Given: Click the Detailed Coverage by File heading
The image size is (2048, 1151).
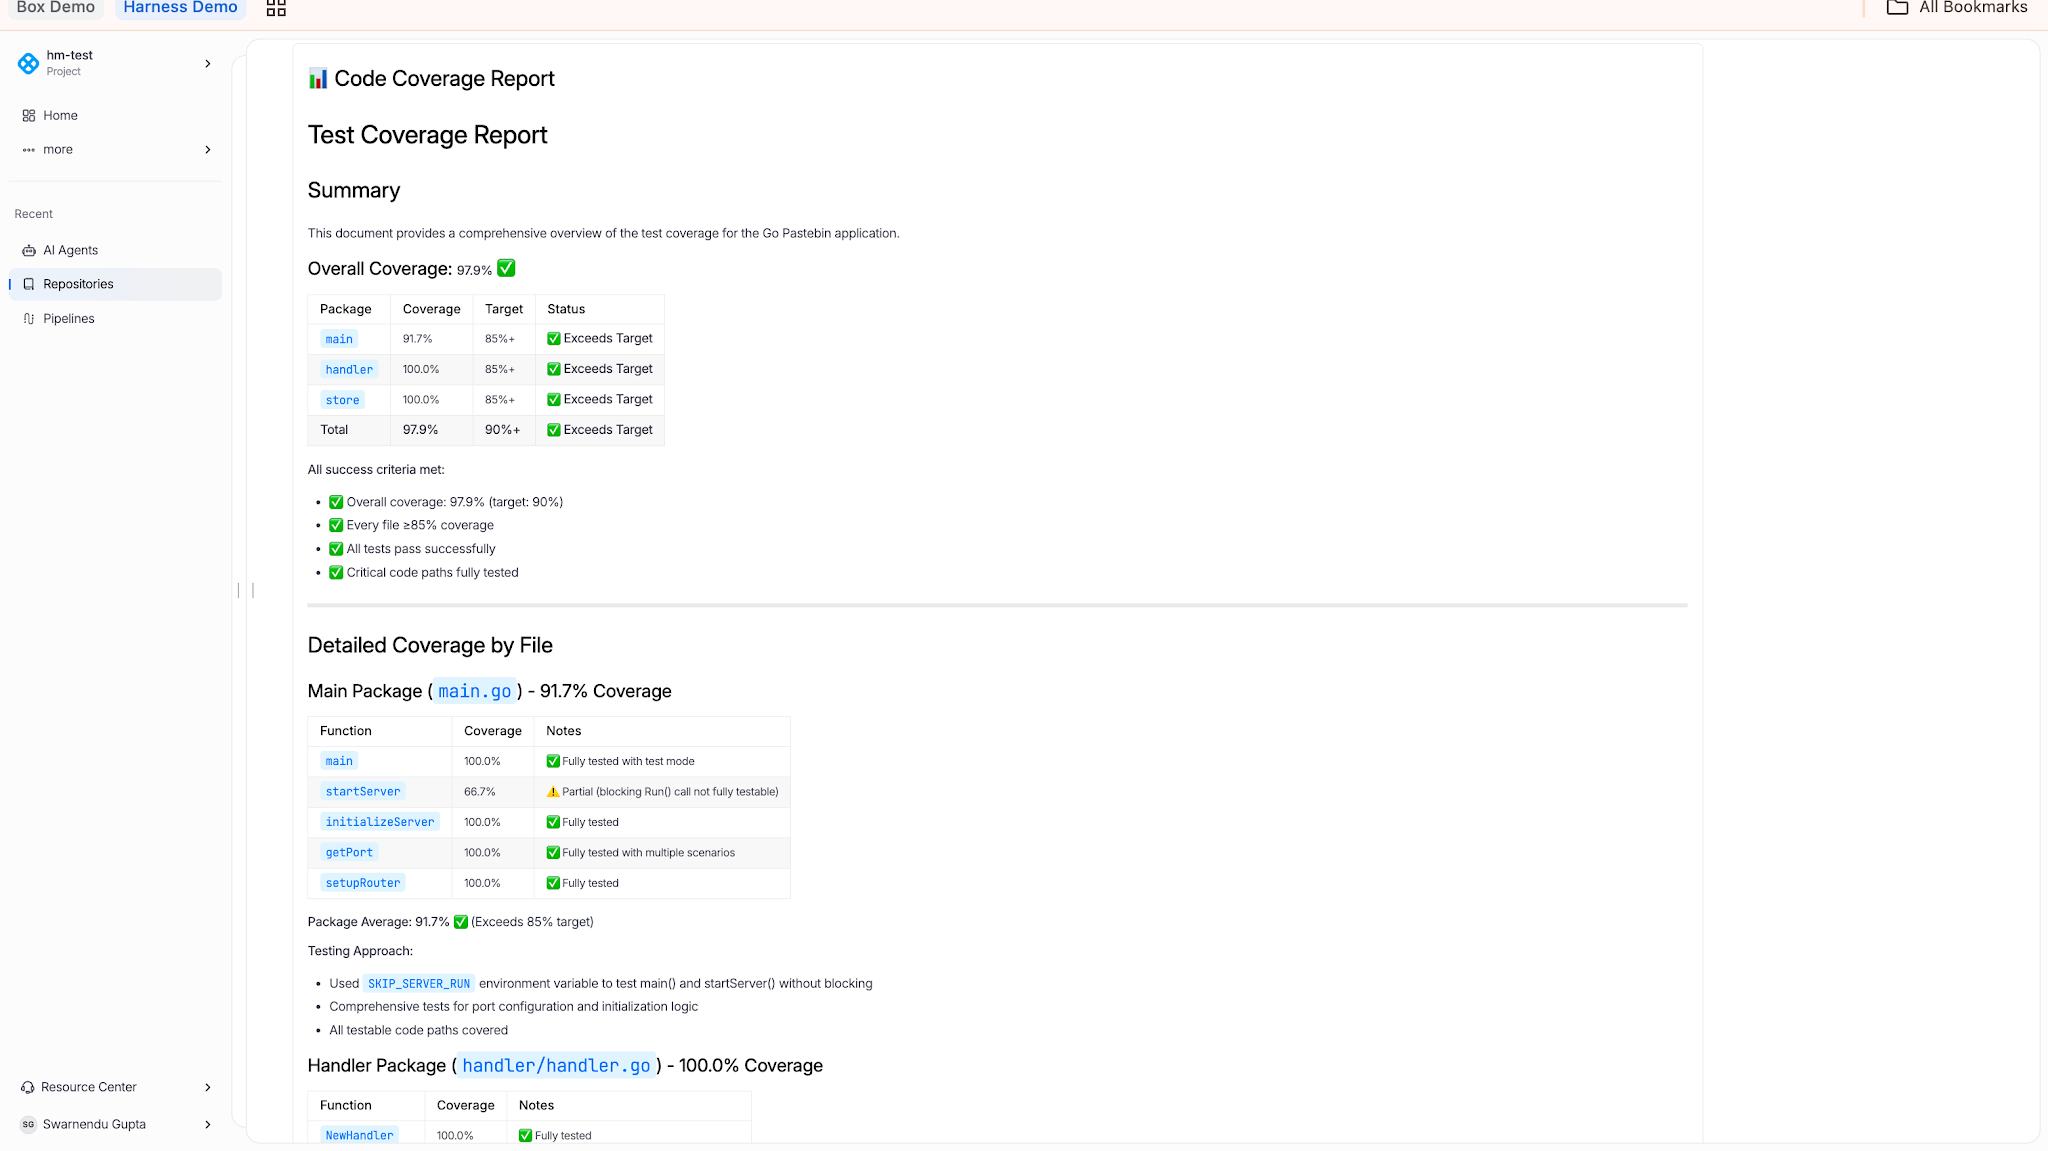Looking at the screenshot, I should [430, 646].
